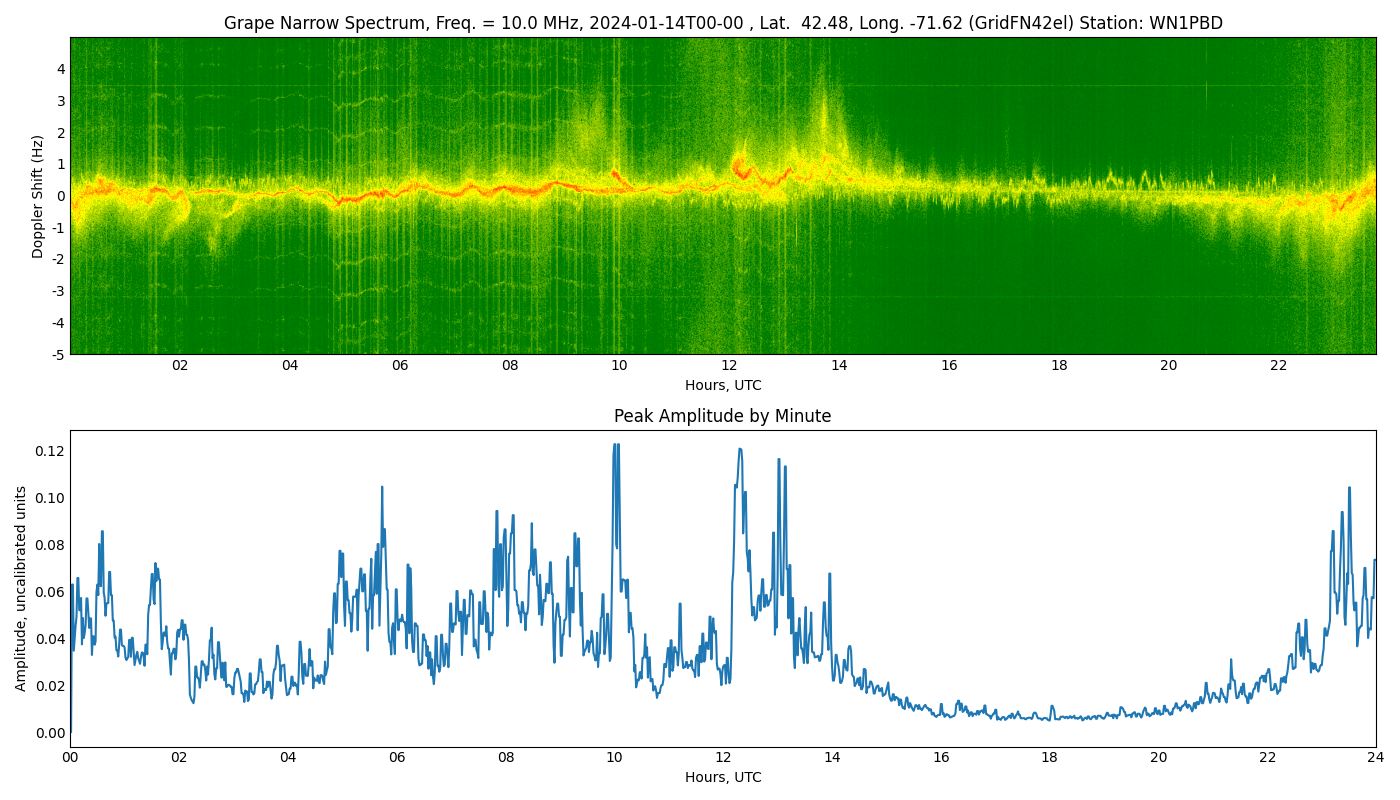Click the Peak Amplitude by Minute title
This screenshot has width=1400, height=800.
point(722,416)
